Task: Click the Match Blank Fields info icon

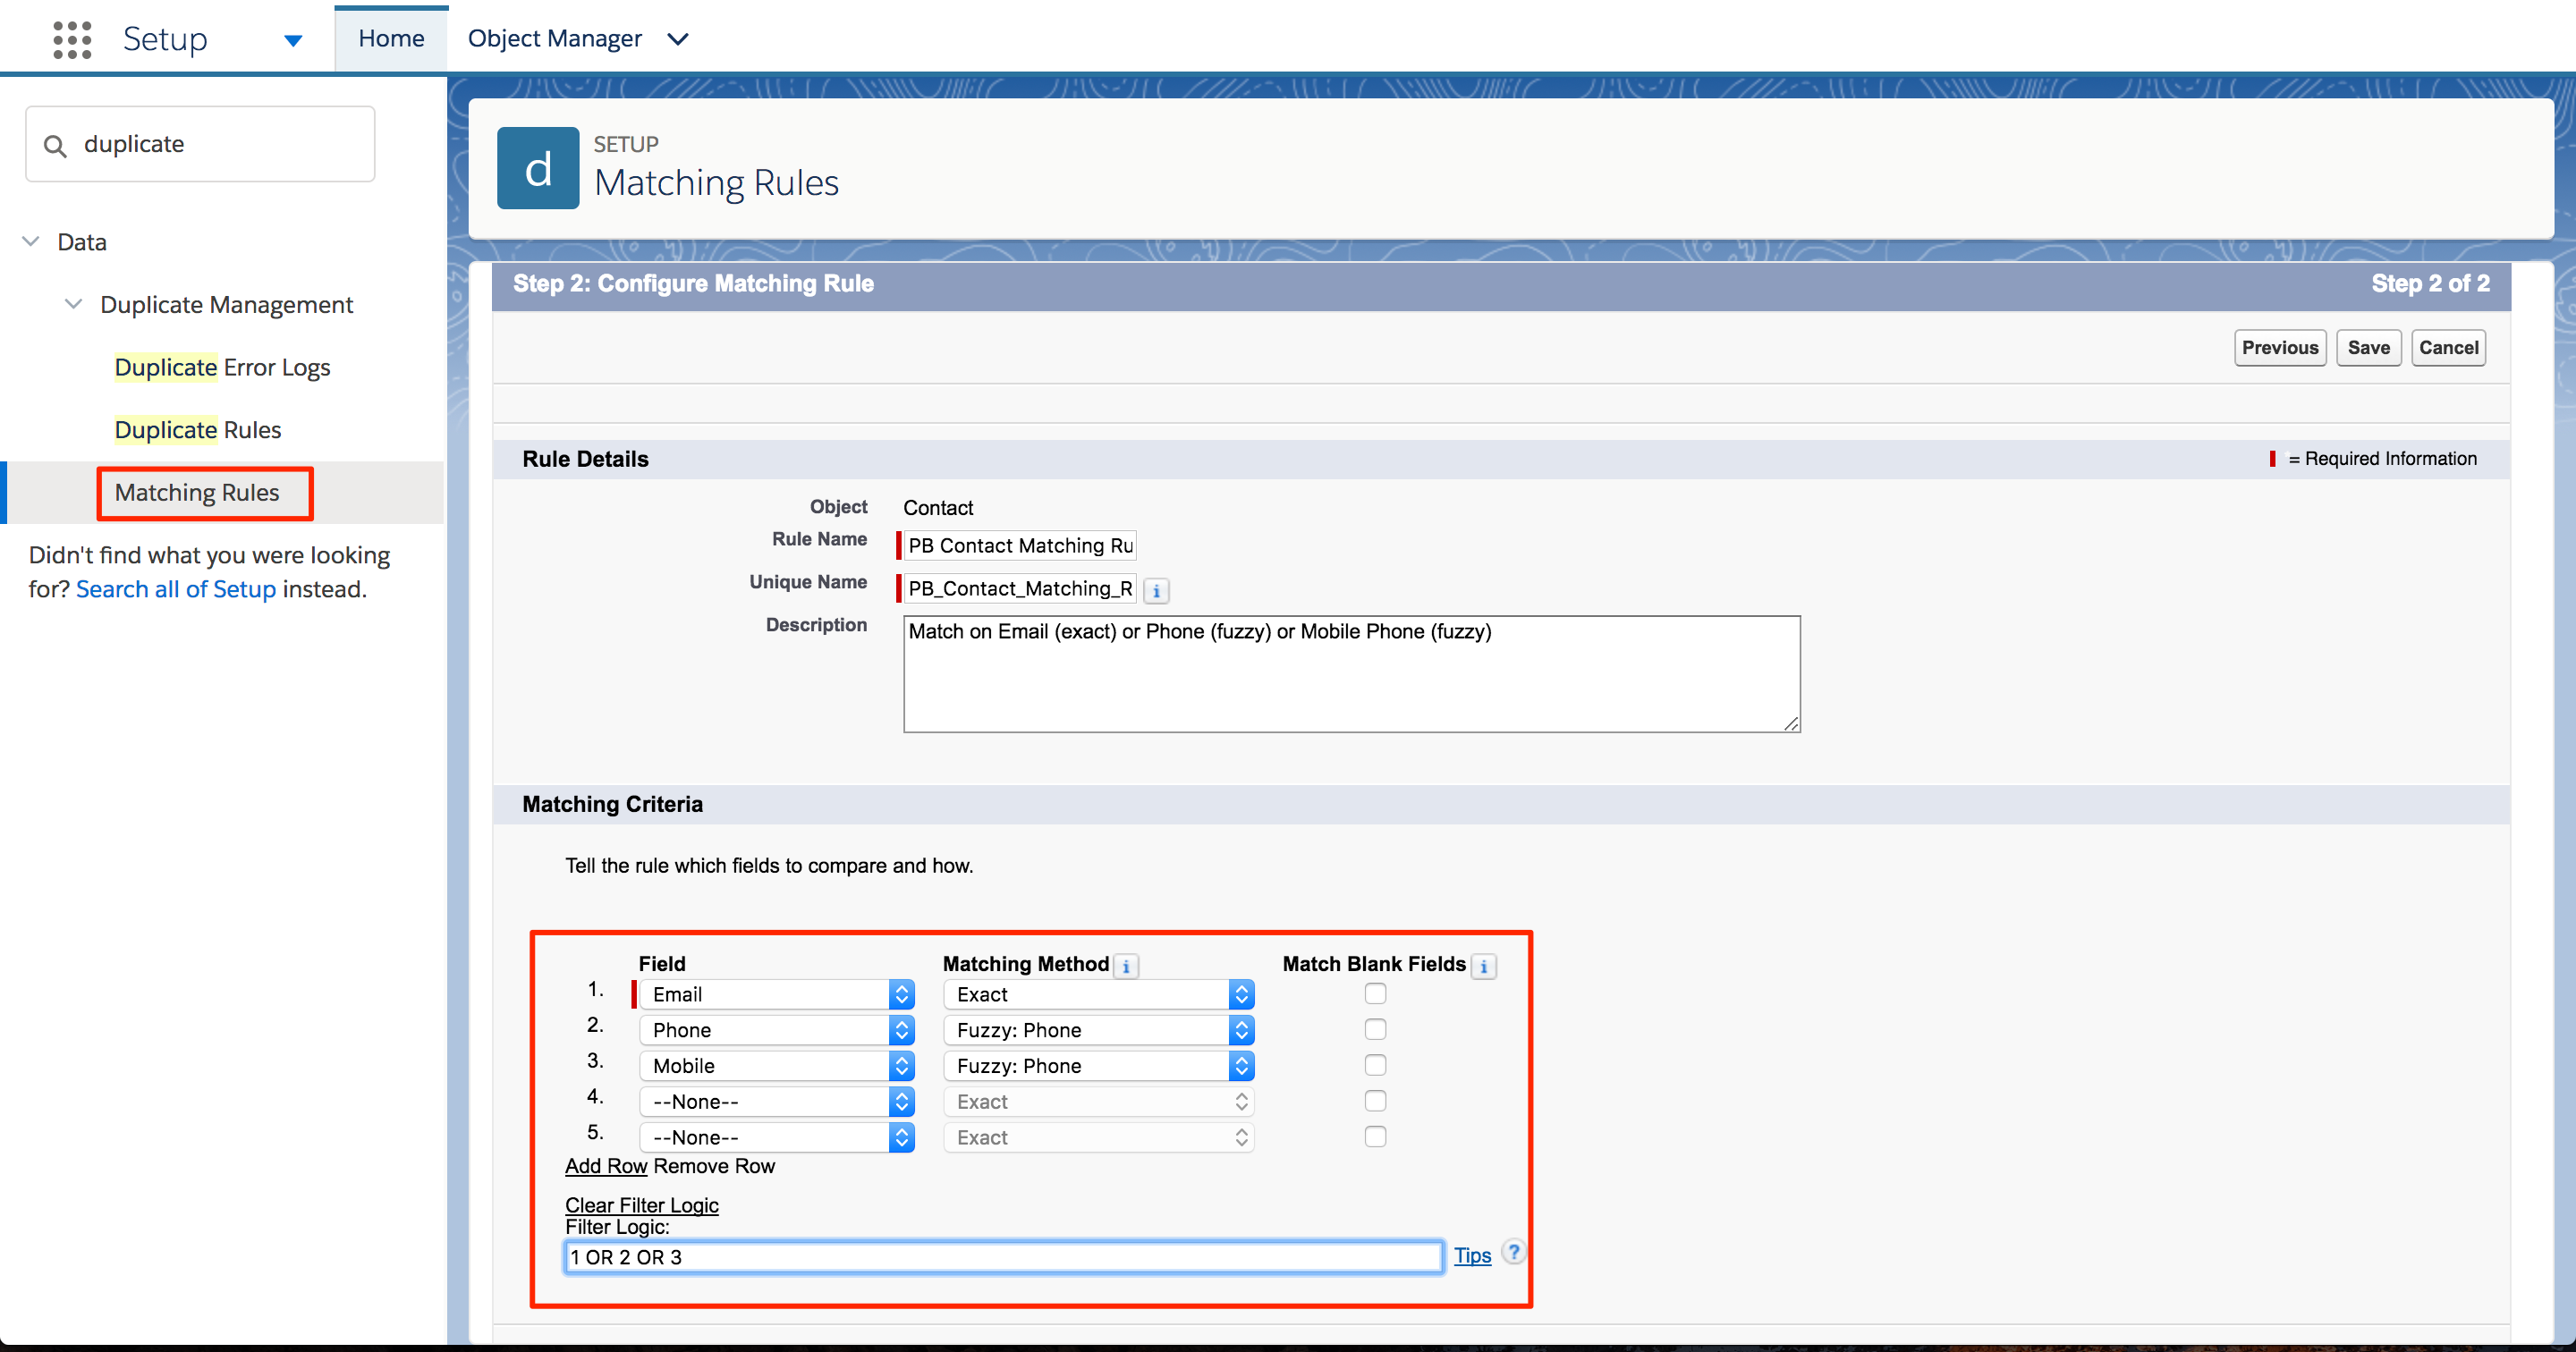Action: pos(1484,966)
